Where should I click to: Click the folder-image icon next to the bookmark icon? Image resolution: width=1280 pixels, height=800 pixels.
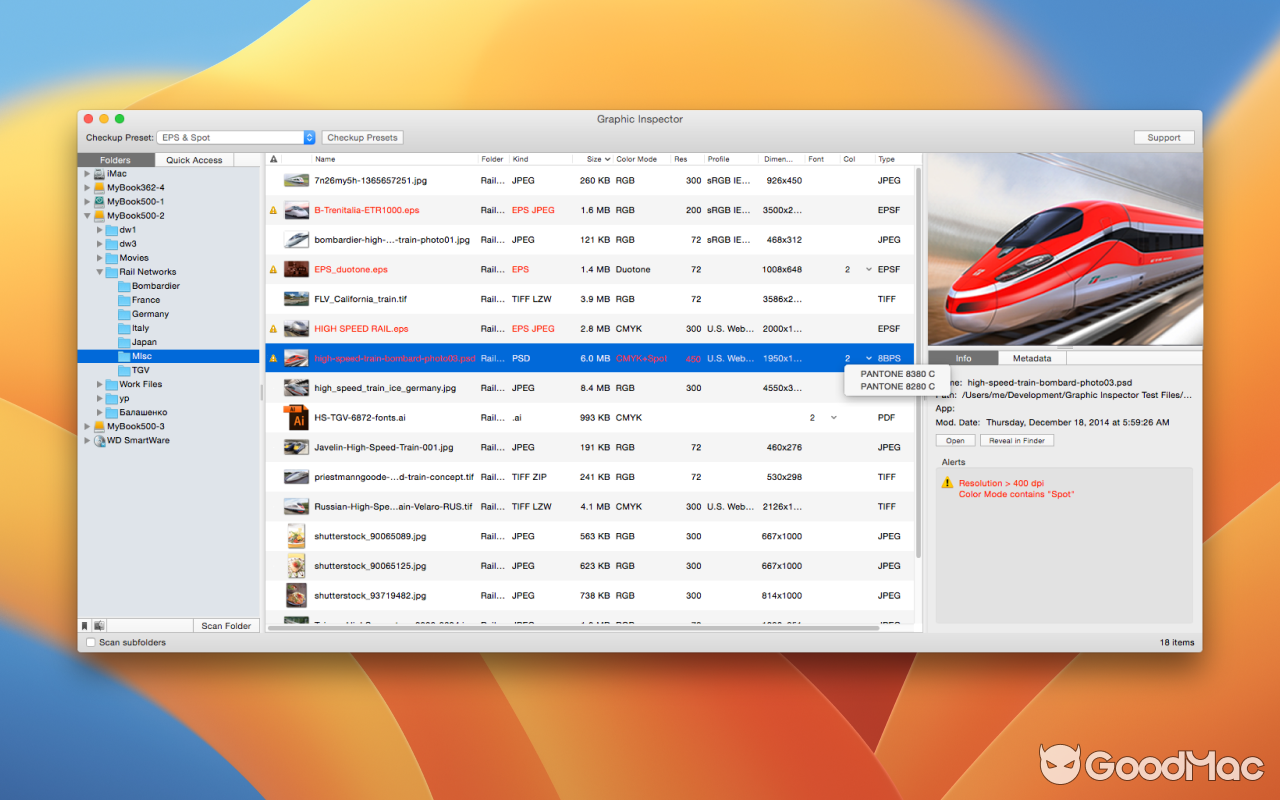[x=98, y=624]
